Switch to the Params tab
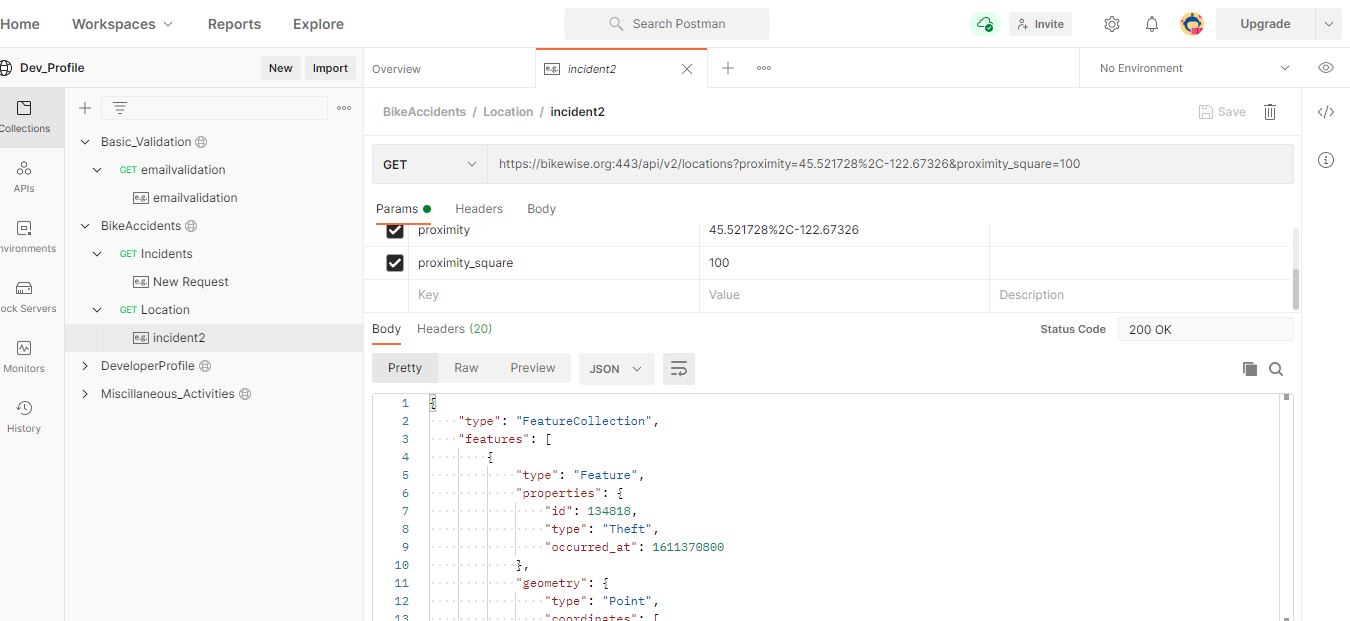 click(403, 209)
